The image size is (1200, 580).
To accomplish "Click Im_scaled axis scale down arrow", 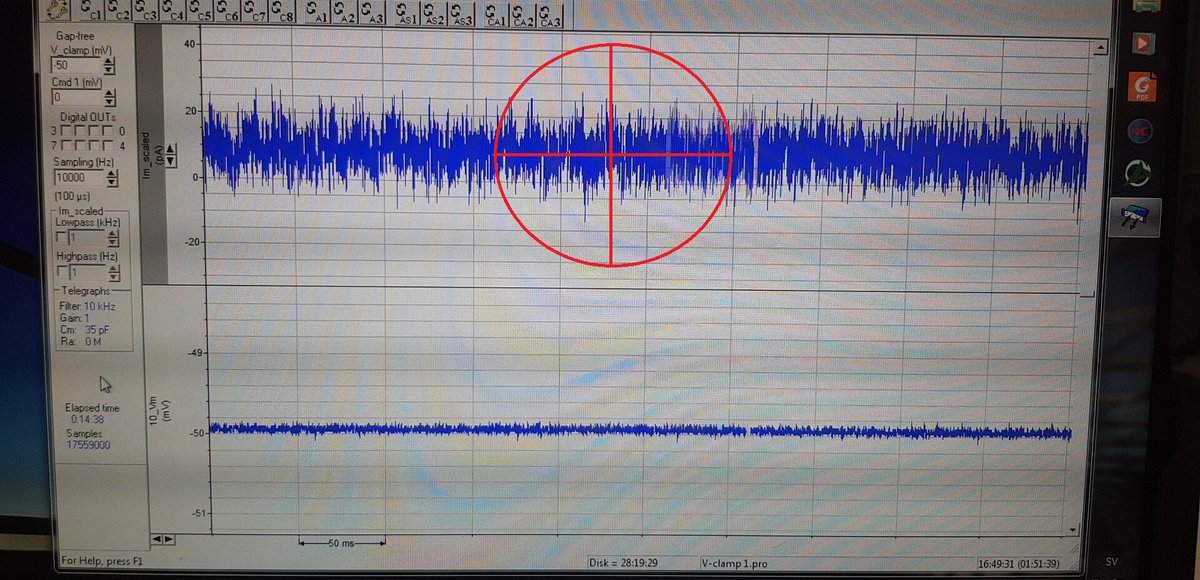I will 170,161.
